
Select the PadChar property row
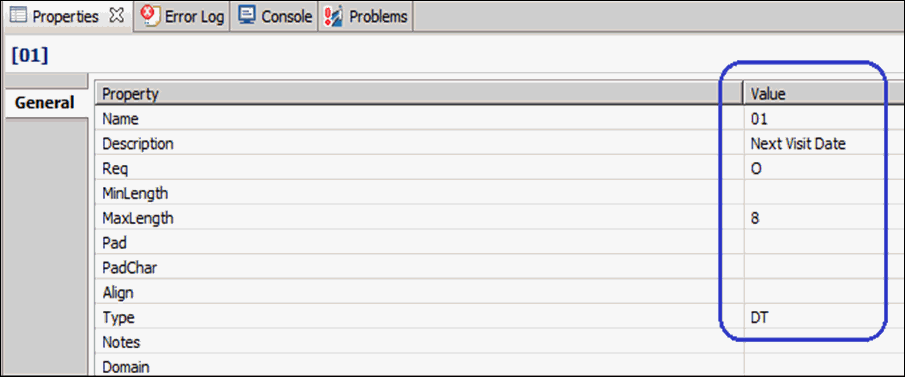(x=499, y=268)
